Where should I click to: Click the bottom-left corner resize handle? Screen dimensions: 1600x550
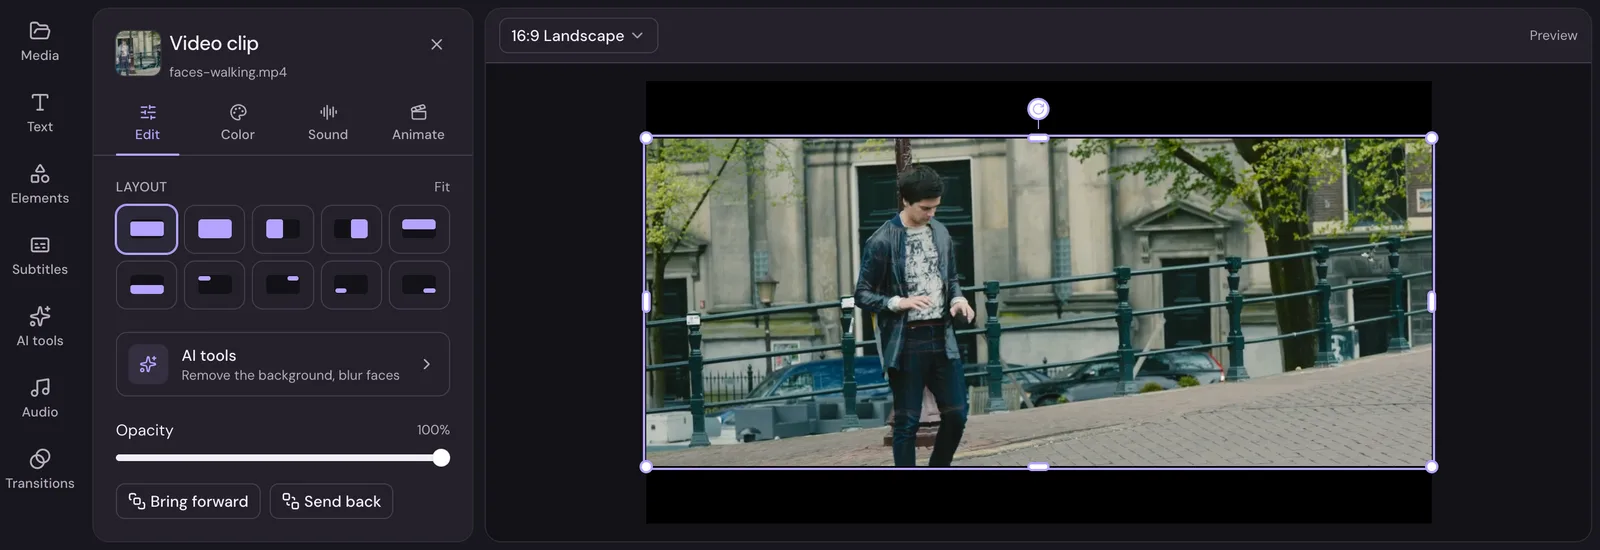[x=646, y=467]
